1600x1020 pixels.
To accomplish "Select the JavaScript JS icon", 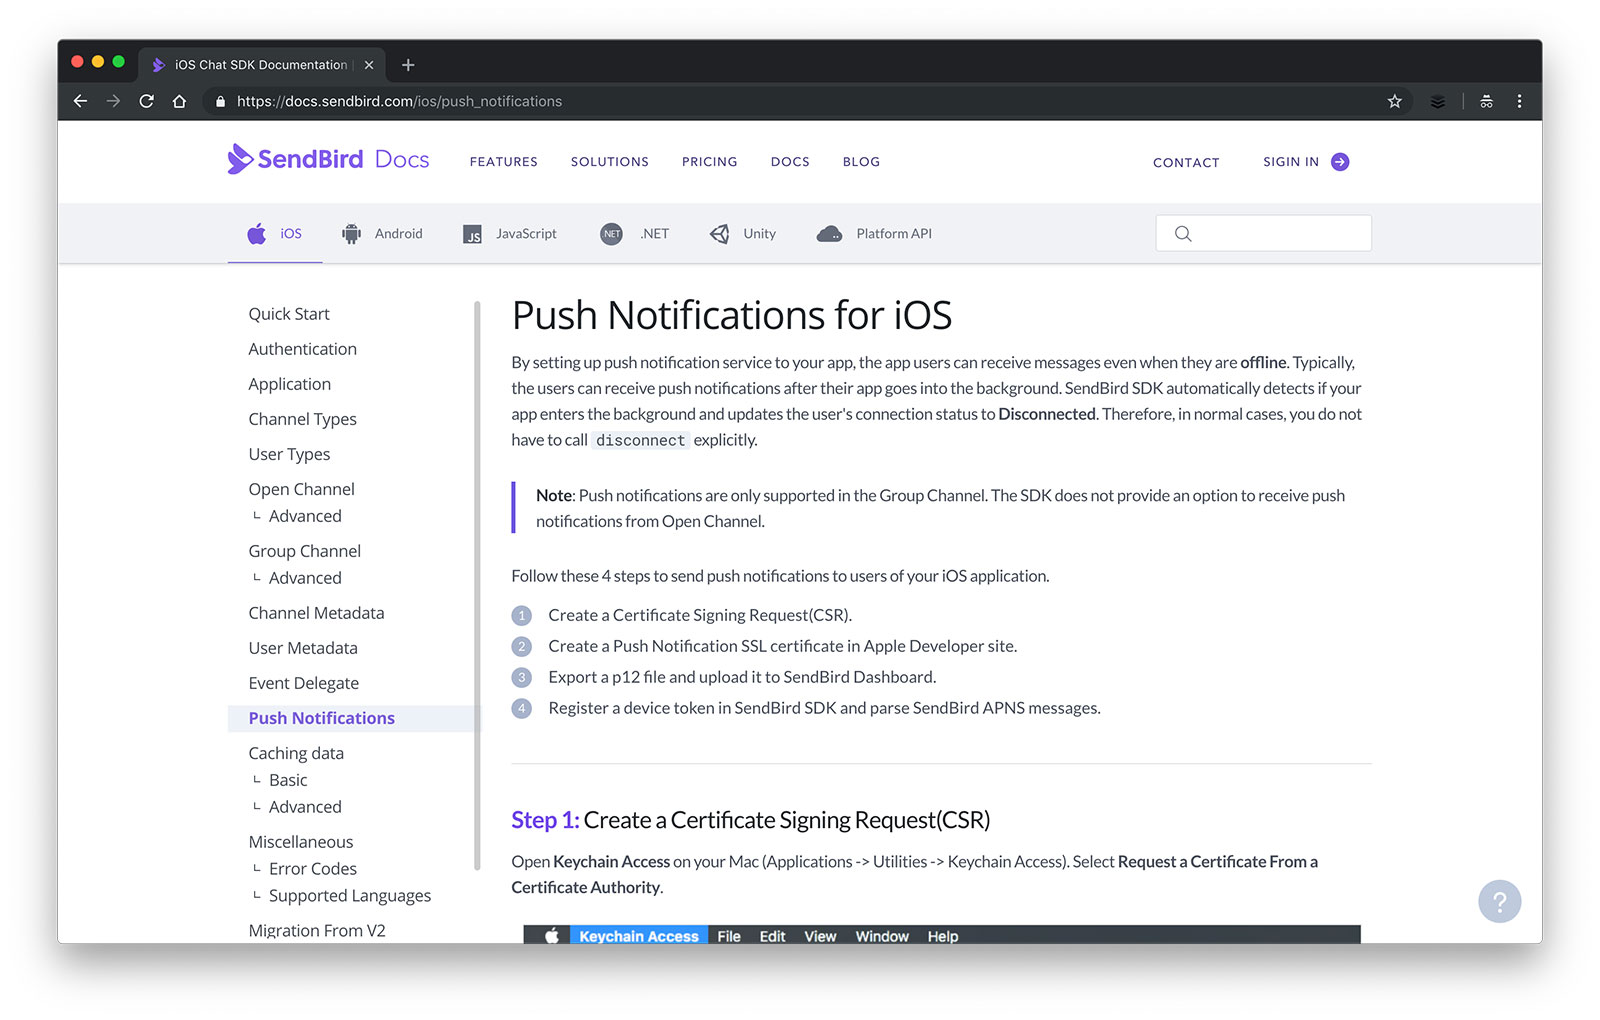I will 472,234.
